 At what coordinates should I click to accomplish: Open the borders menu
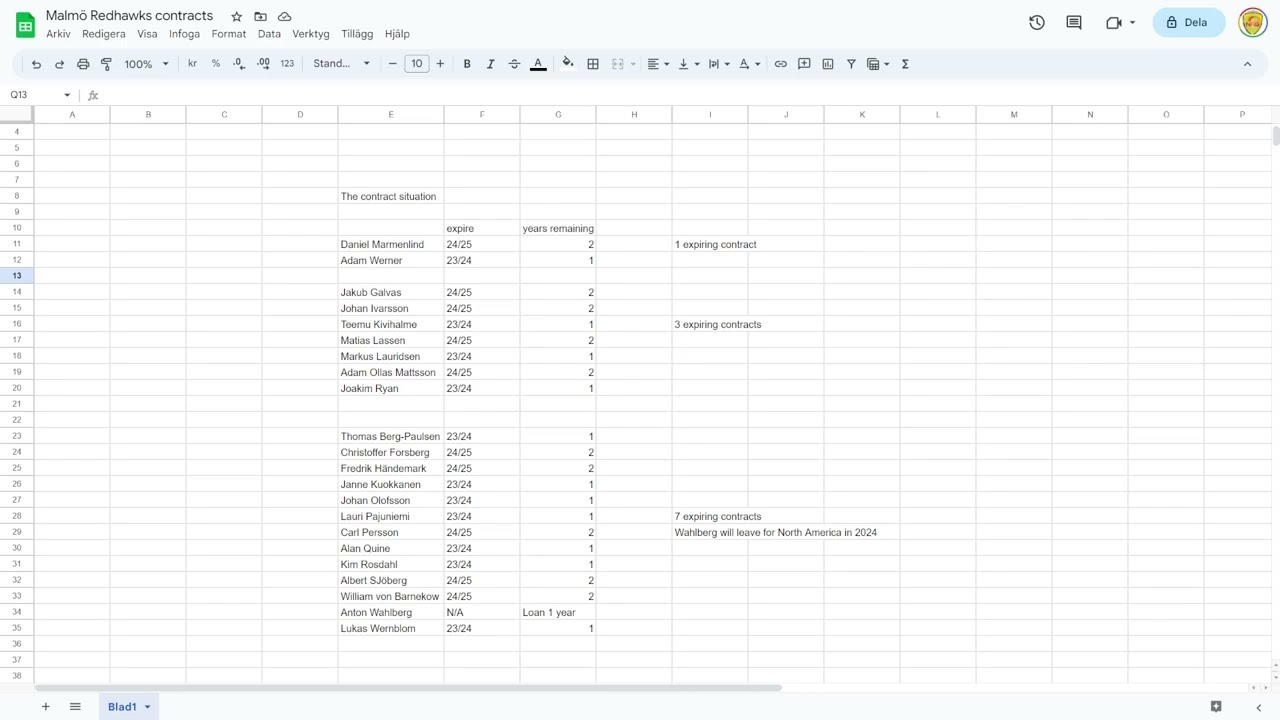[593, 64]
